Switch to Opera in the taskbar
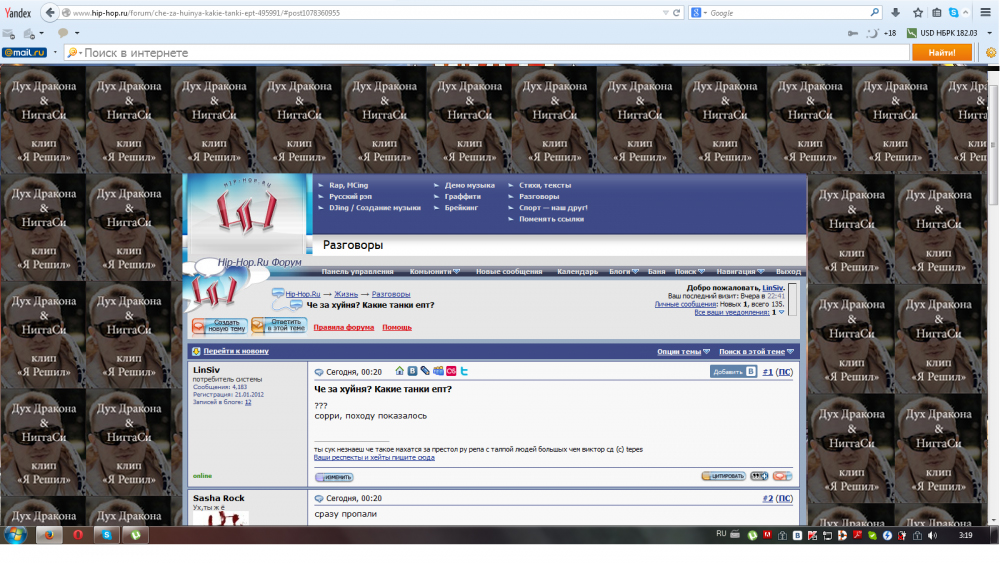This screenshot has height=563, width=1000. [78, 535]
